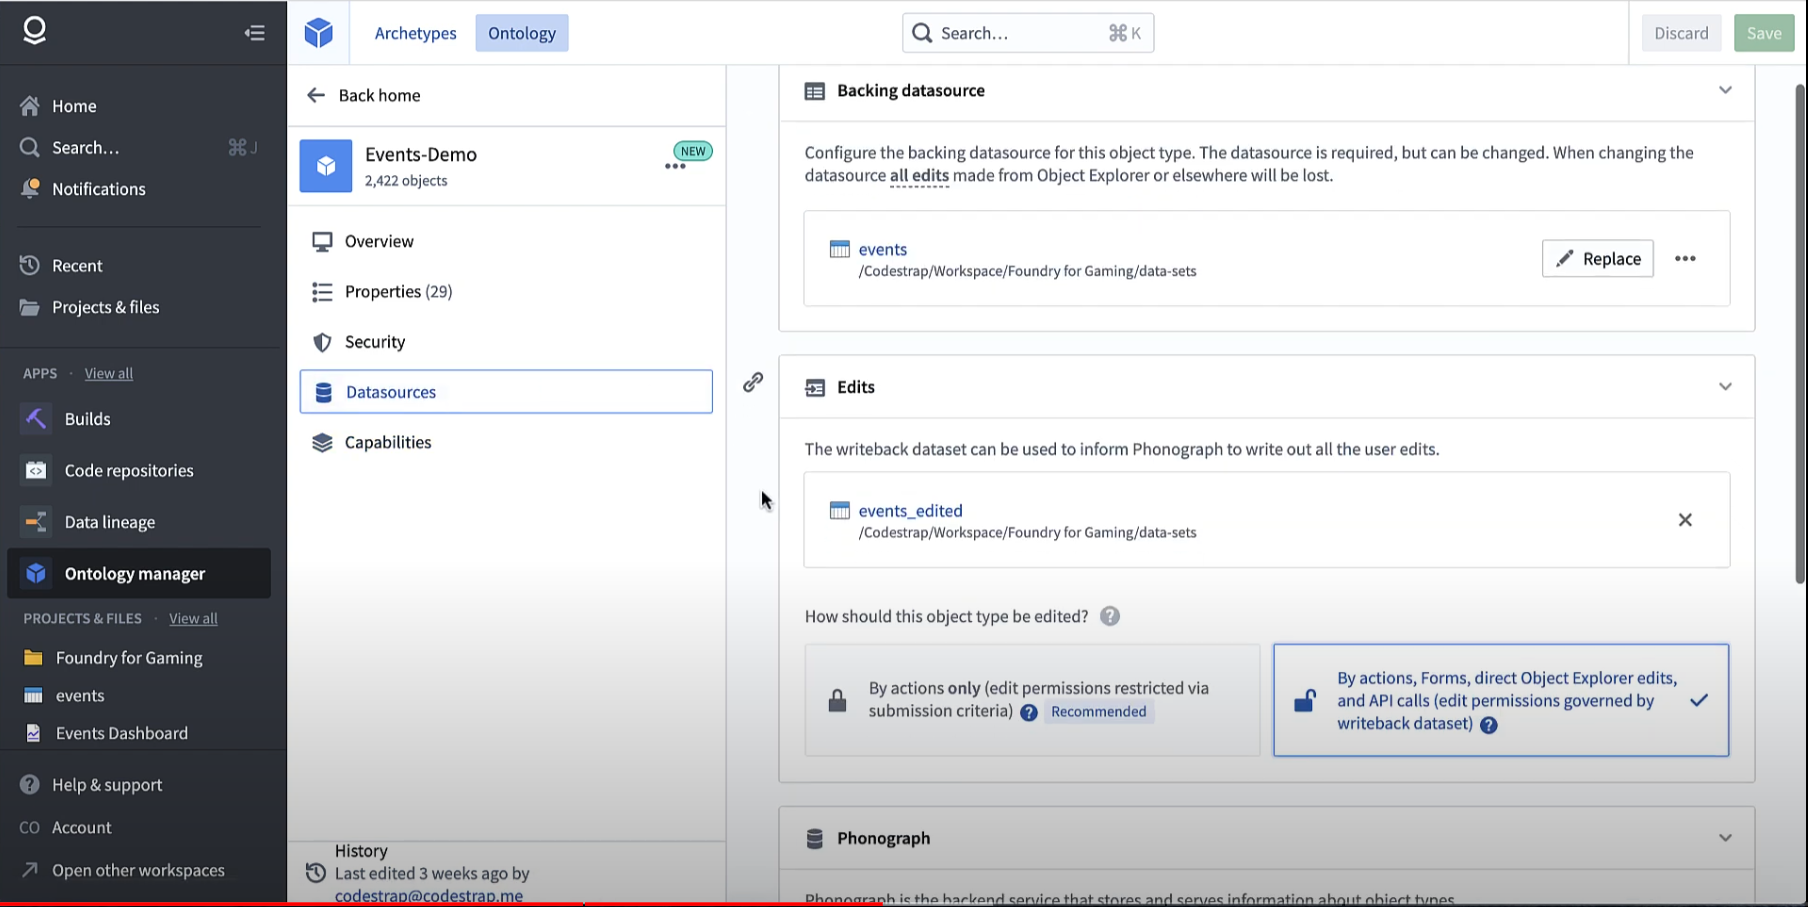Open the events backing dataset link
Screen dimensions: 1808x907
[883, 249]
